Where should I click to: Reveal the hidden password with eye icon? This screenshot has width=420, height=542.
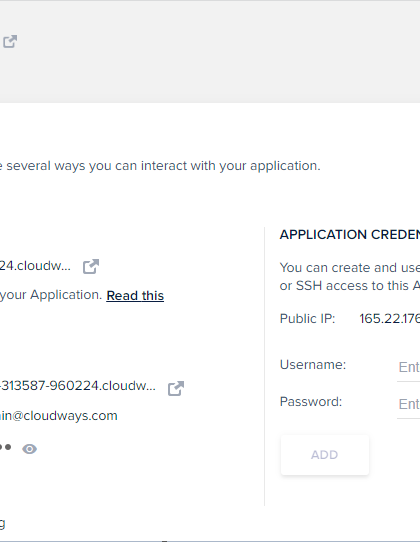tap(29, 449)
